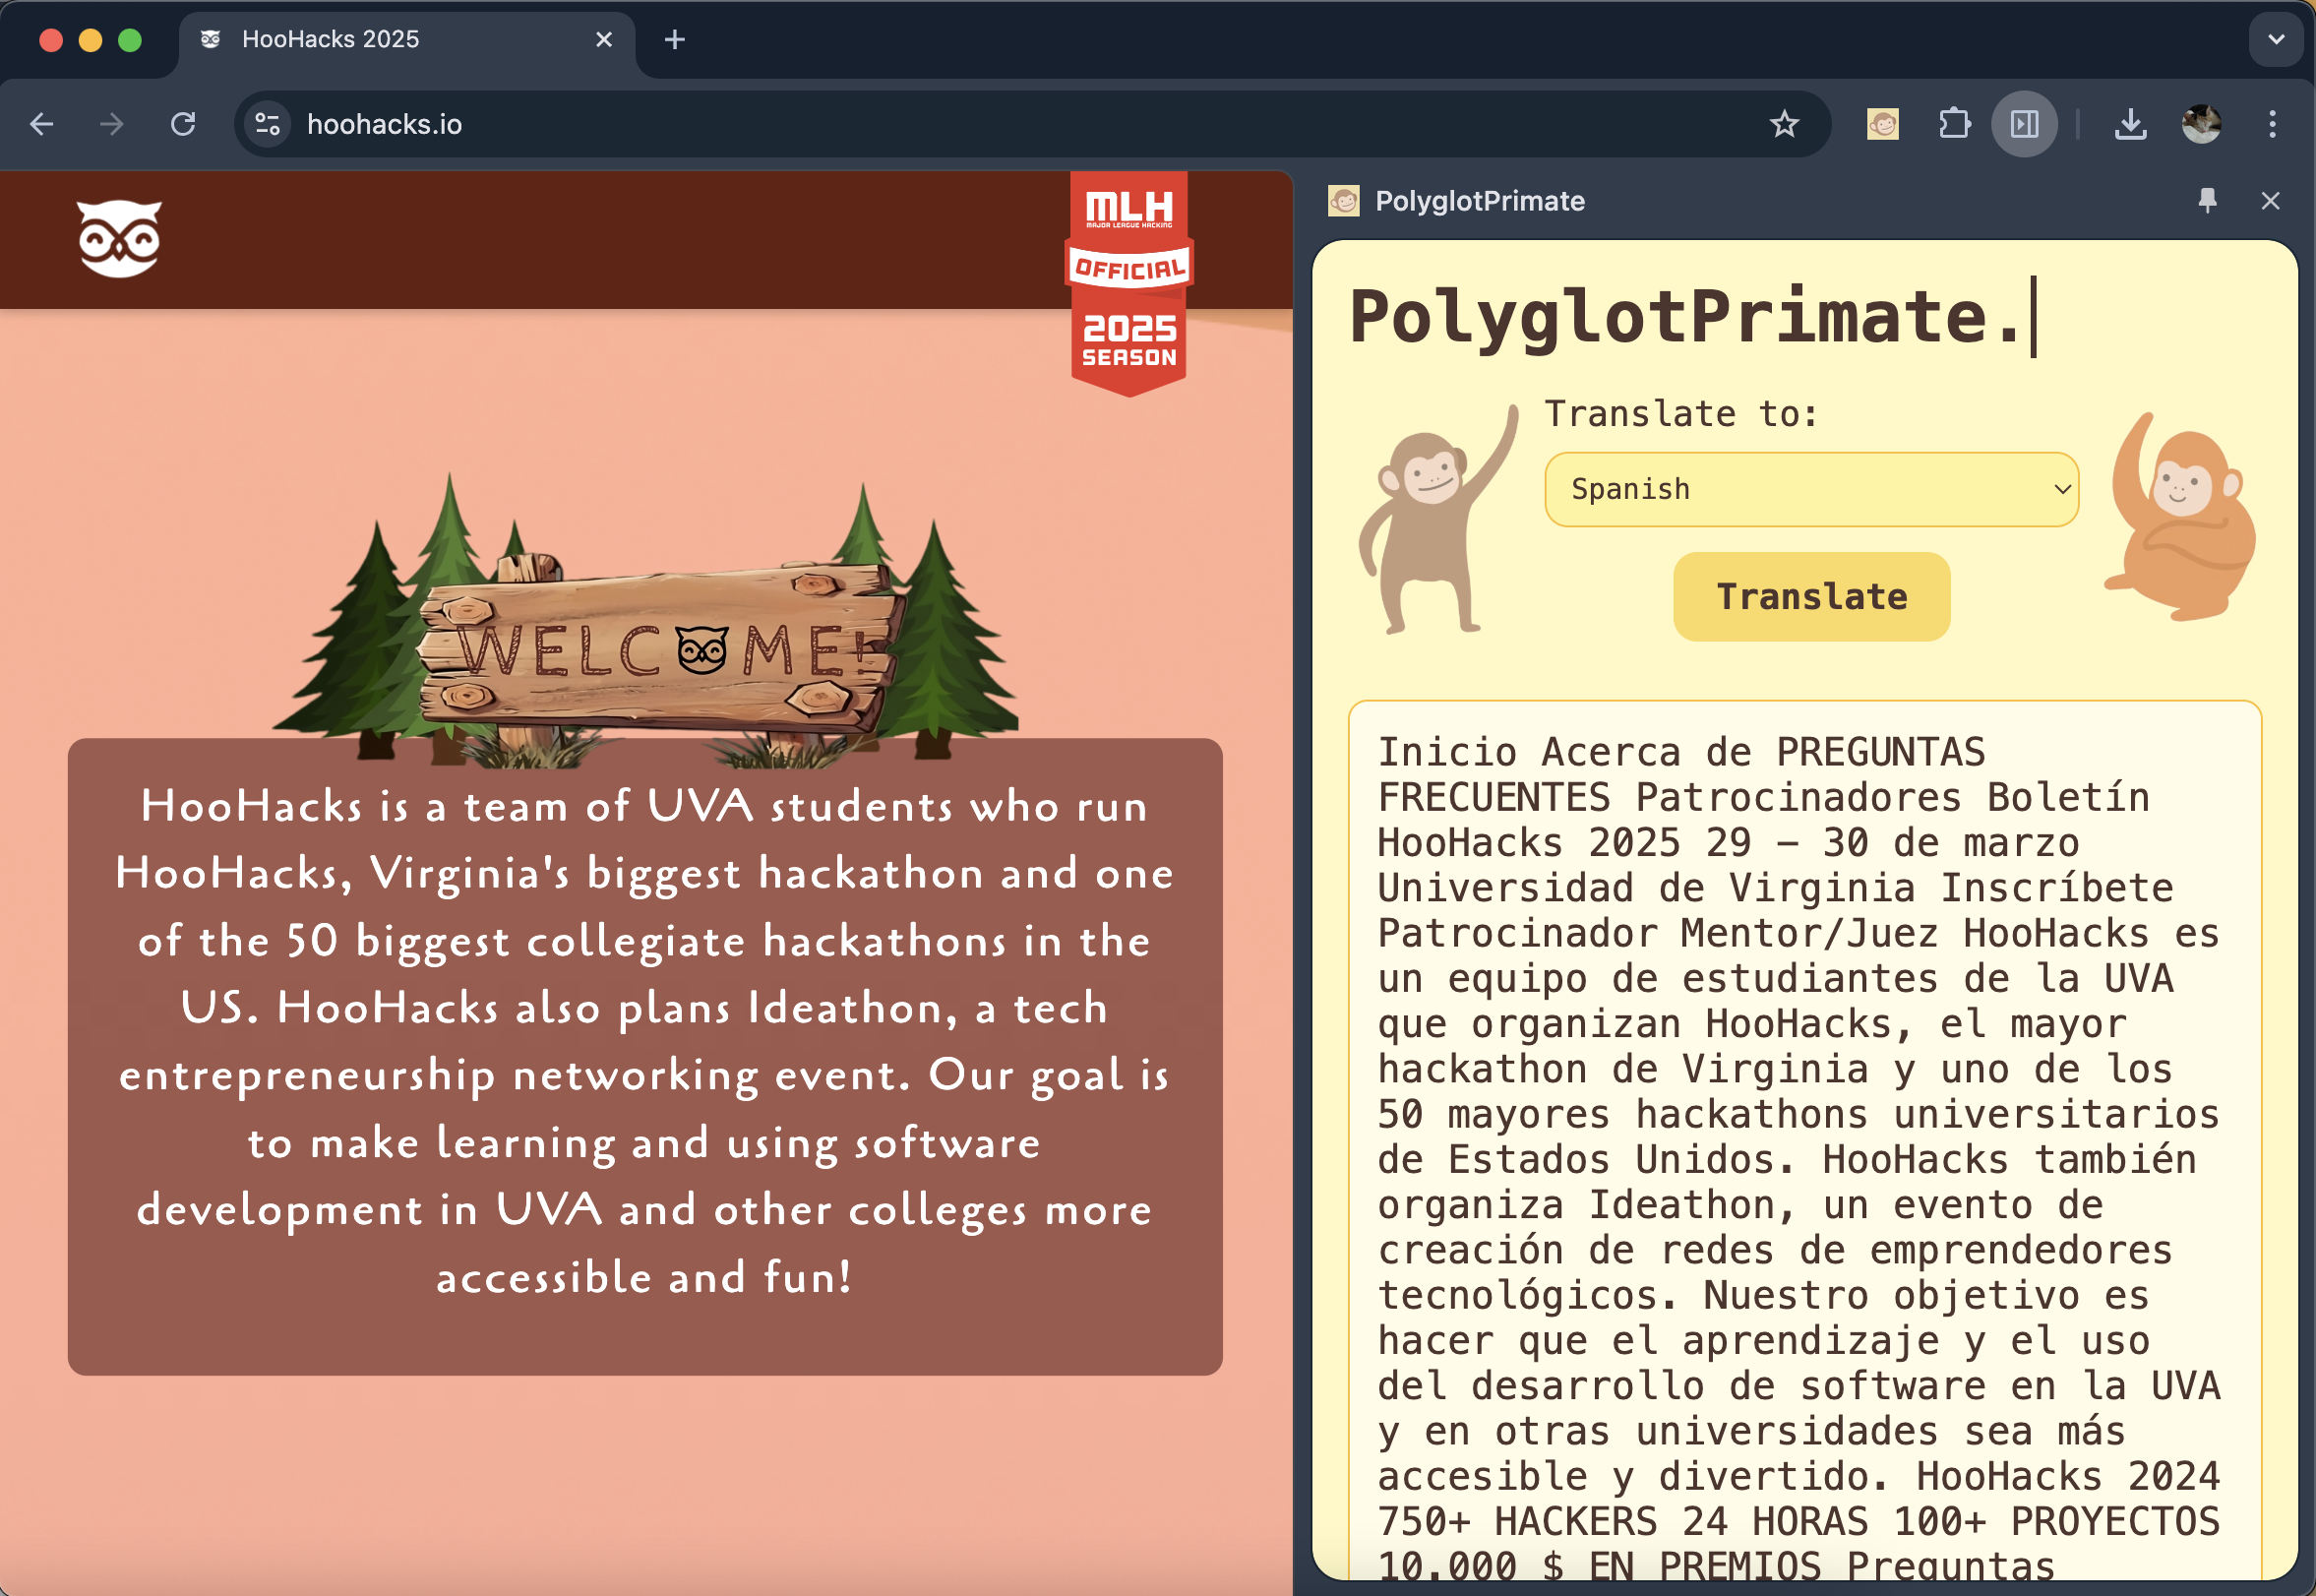
Task: View site information icon in address bar
Action: [x=267, y=124]
